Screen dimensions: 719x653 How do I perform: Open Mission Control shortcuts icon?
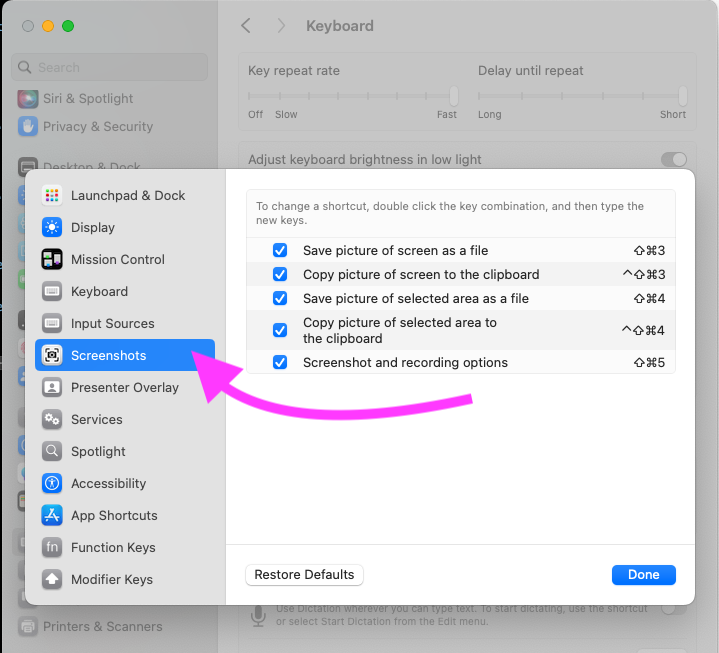point(53,260)
